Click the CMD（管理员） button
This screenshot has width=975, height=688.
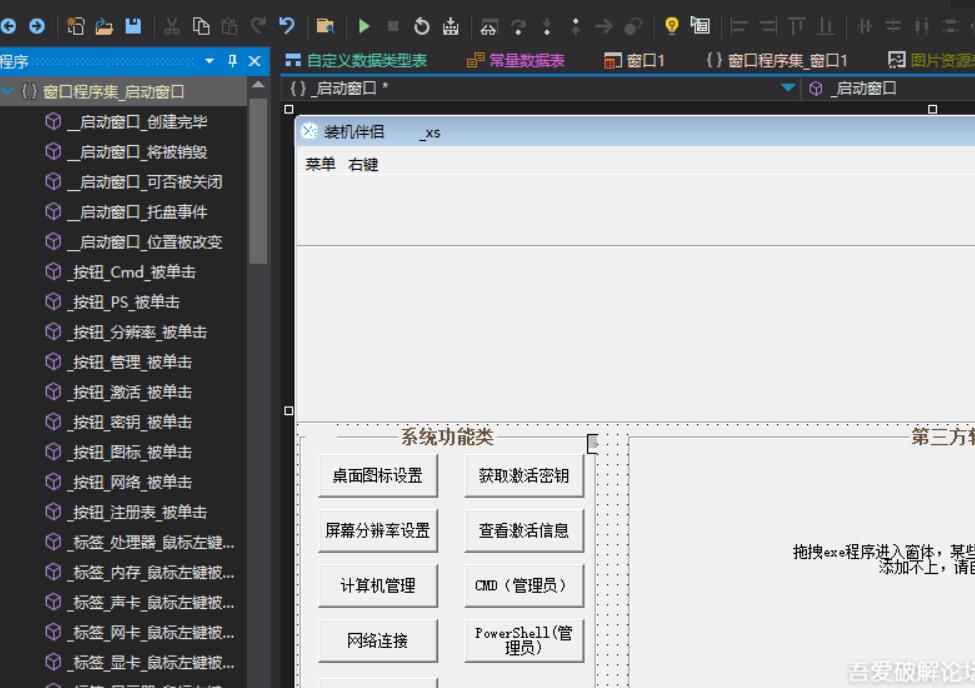click(x=524, y=585)
